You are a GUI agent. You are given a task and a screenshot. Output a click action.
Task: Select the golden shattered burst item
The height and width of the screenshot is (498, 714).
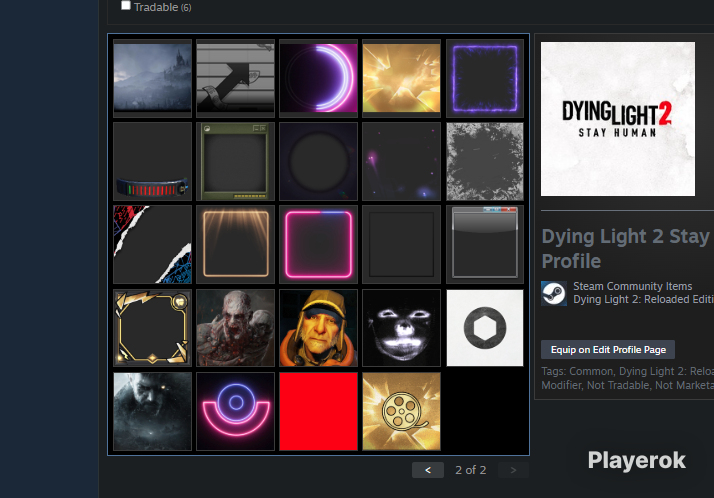point(402,78)
